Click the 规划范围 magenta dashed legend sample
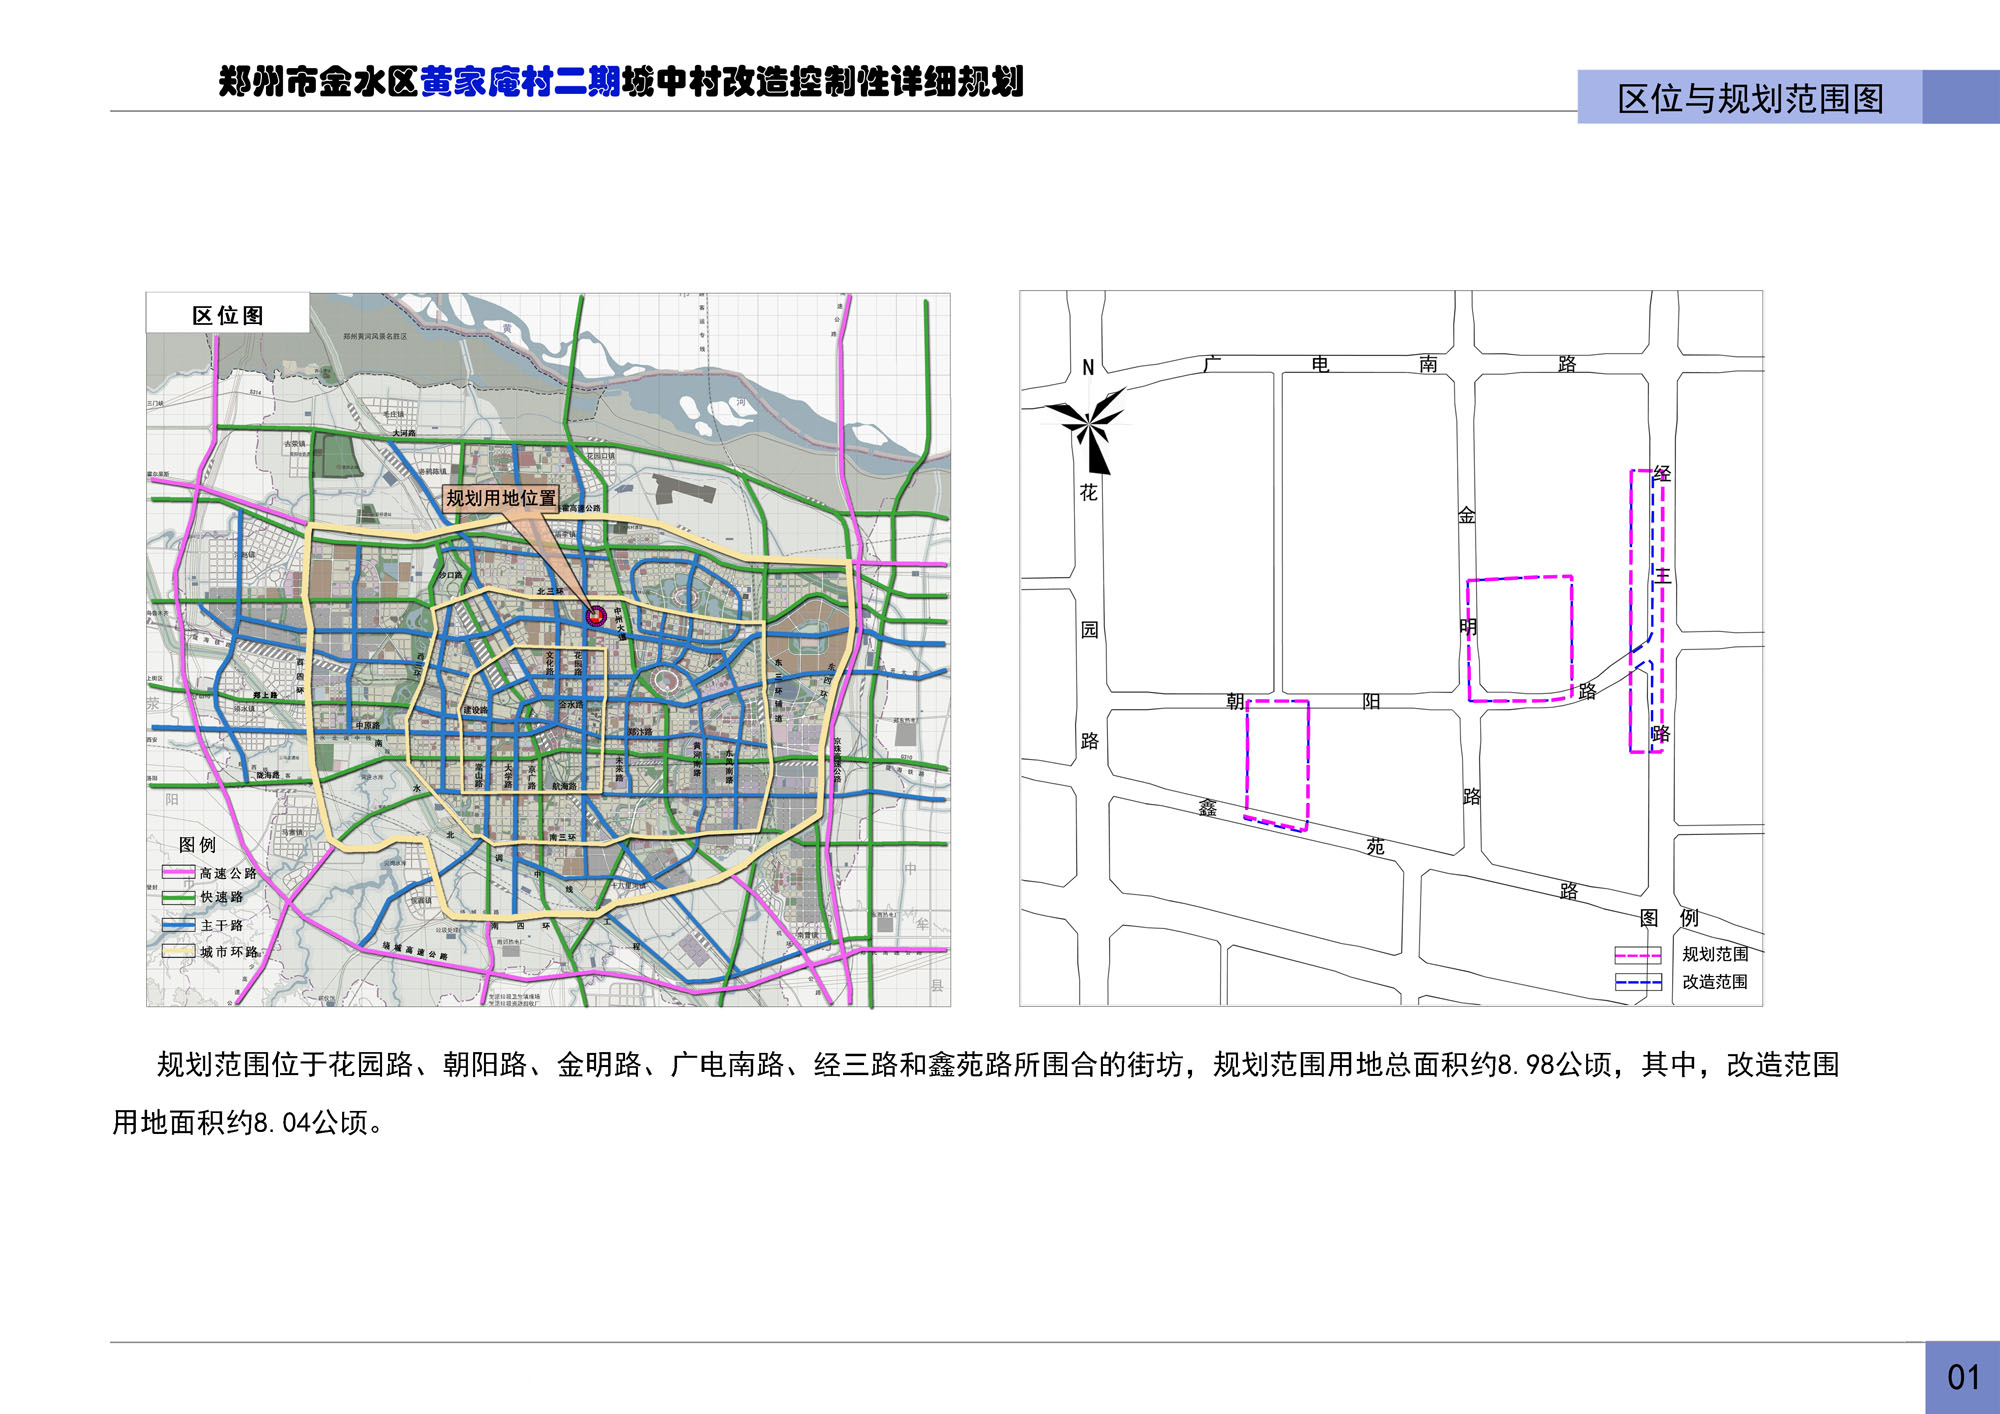The height and width of the screenshot is (1414, 2000). tap(1638, 955)
